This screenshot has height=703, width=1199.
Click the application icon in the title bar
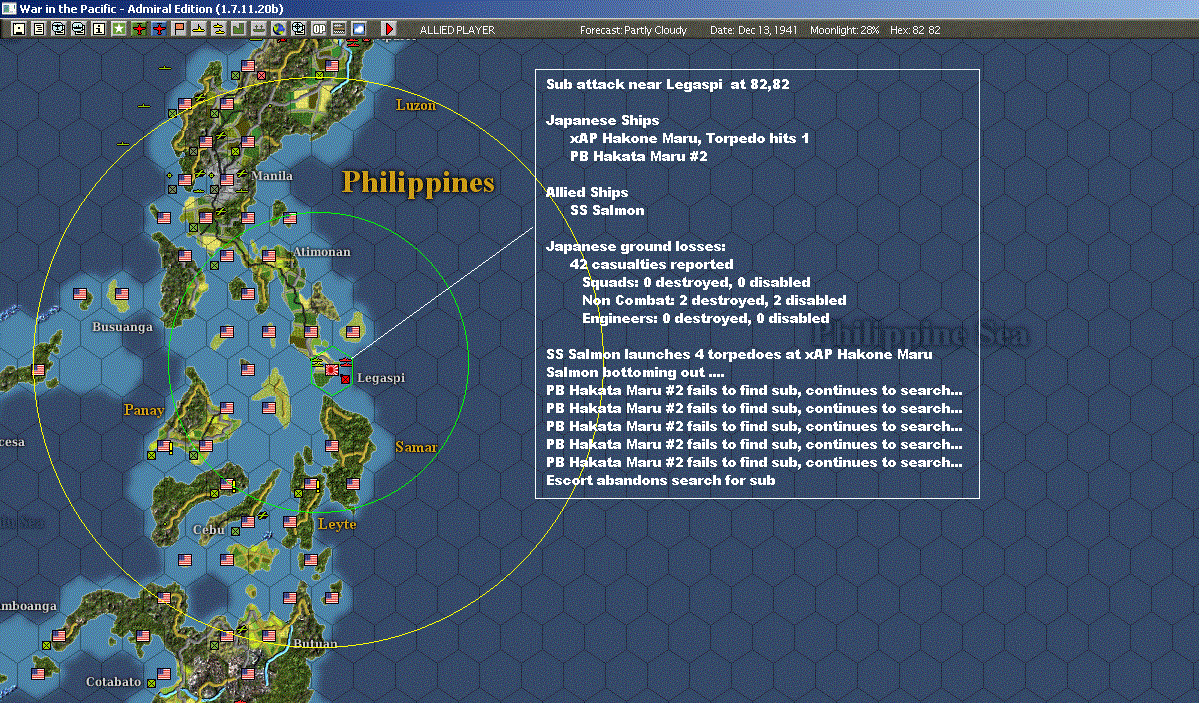point(8,8)
